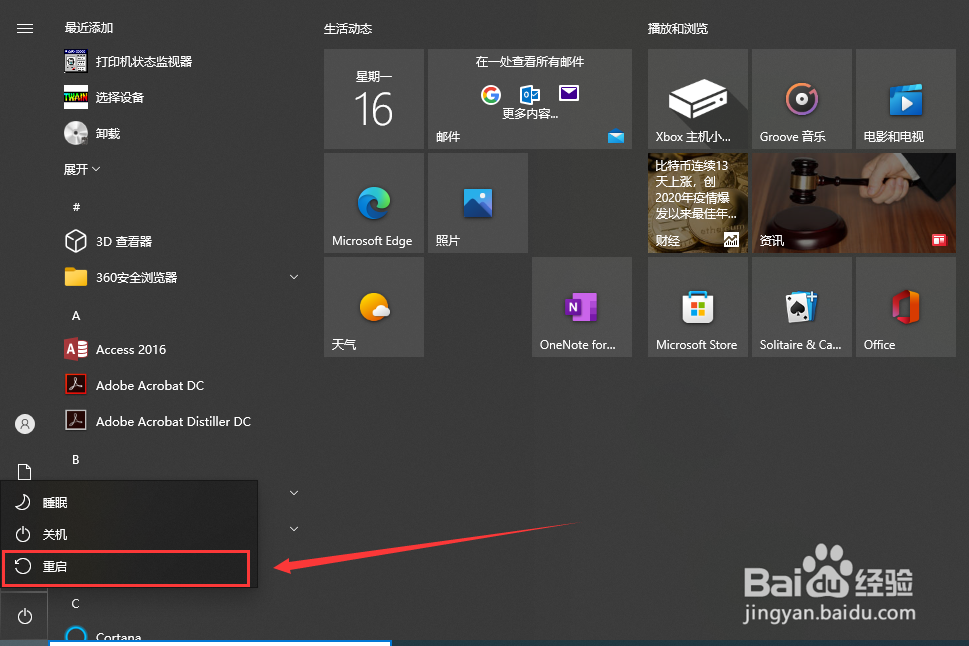Screen dimensions: 969x646
Task: Open 3D Viewer app
Action: point(109,241)
